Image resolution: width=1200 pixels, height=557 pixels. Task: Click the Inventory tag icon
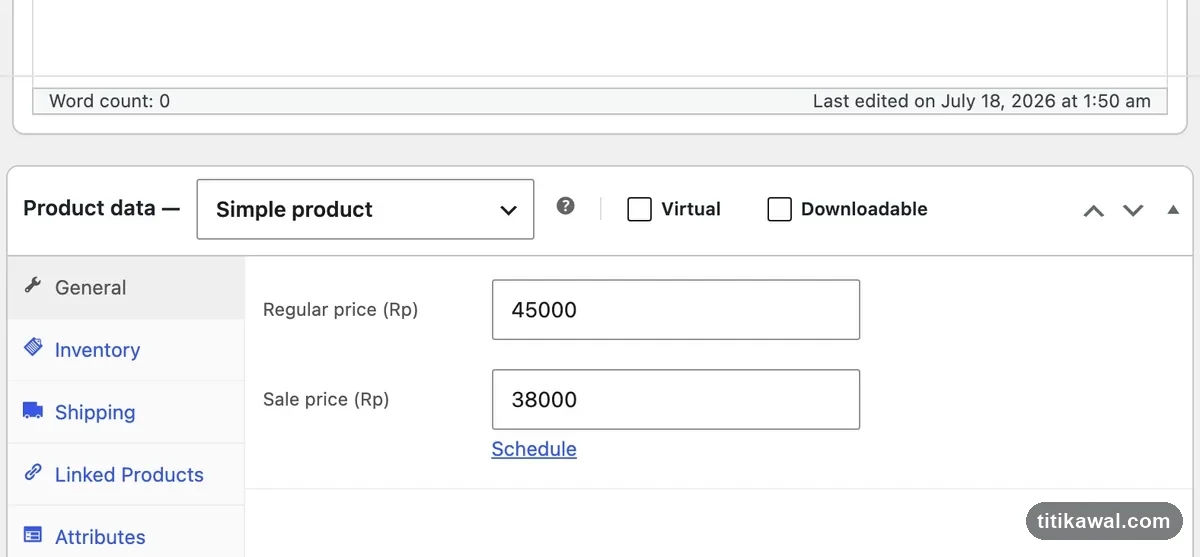click(x=33, y=348)
